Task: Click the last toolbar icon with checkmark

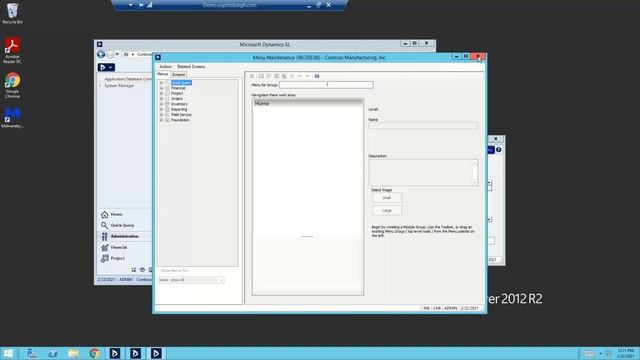Action: click(x=317, y=76)
